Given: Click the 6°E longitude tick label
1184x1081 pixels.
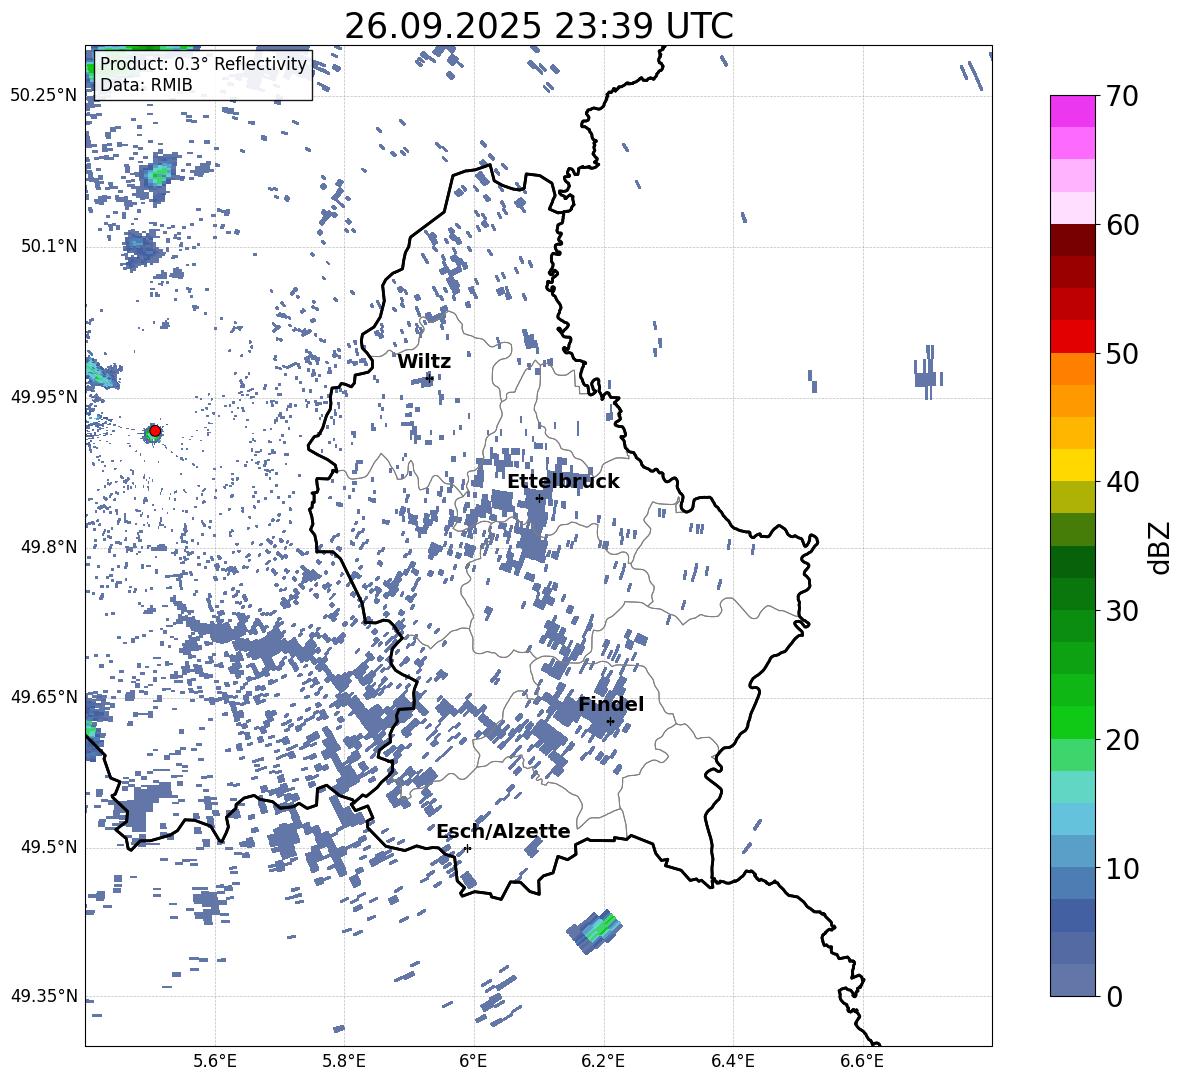Looking at the screenshot, I should point(473,1061).
